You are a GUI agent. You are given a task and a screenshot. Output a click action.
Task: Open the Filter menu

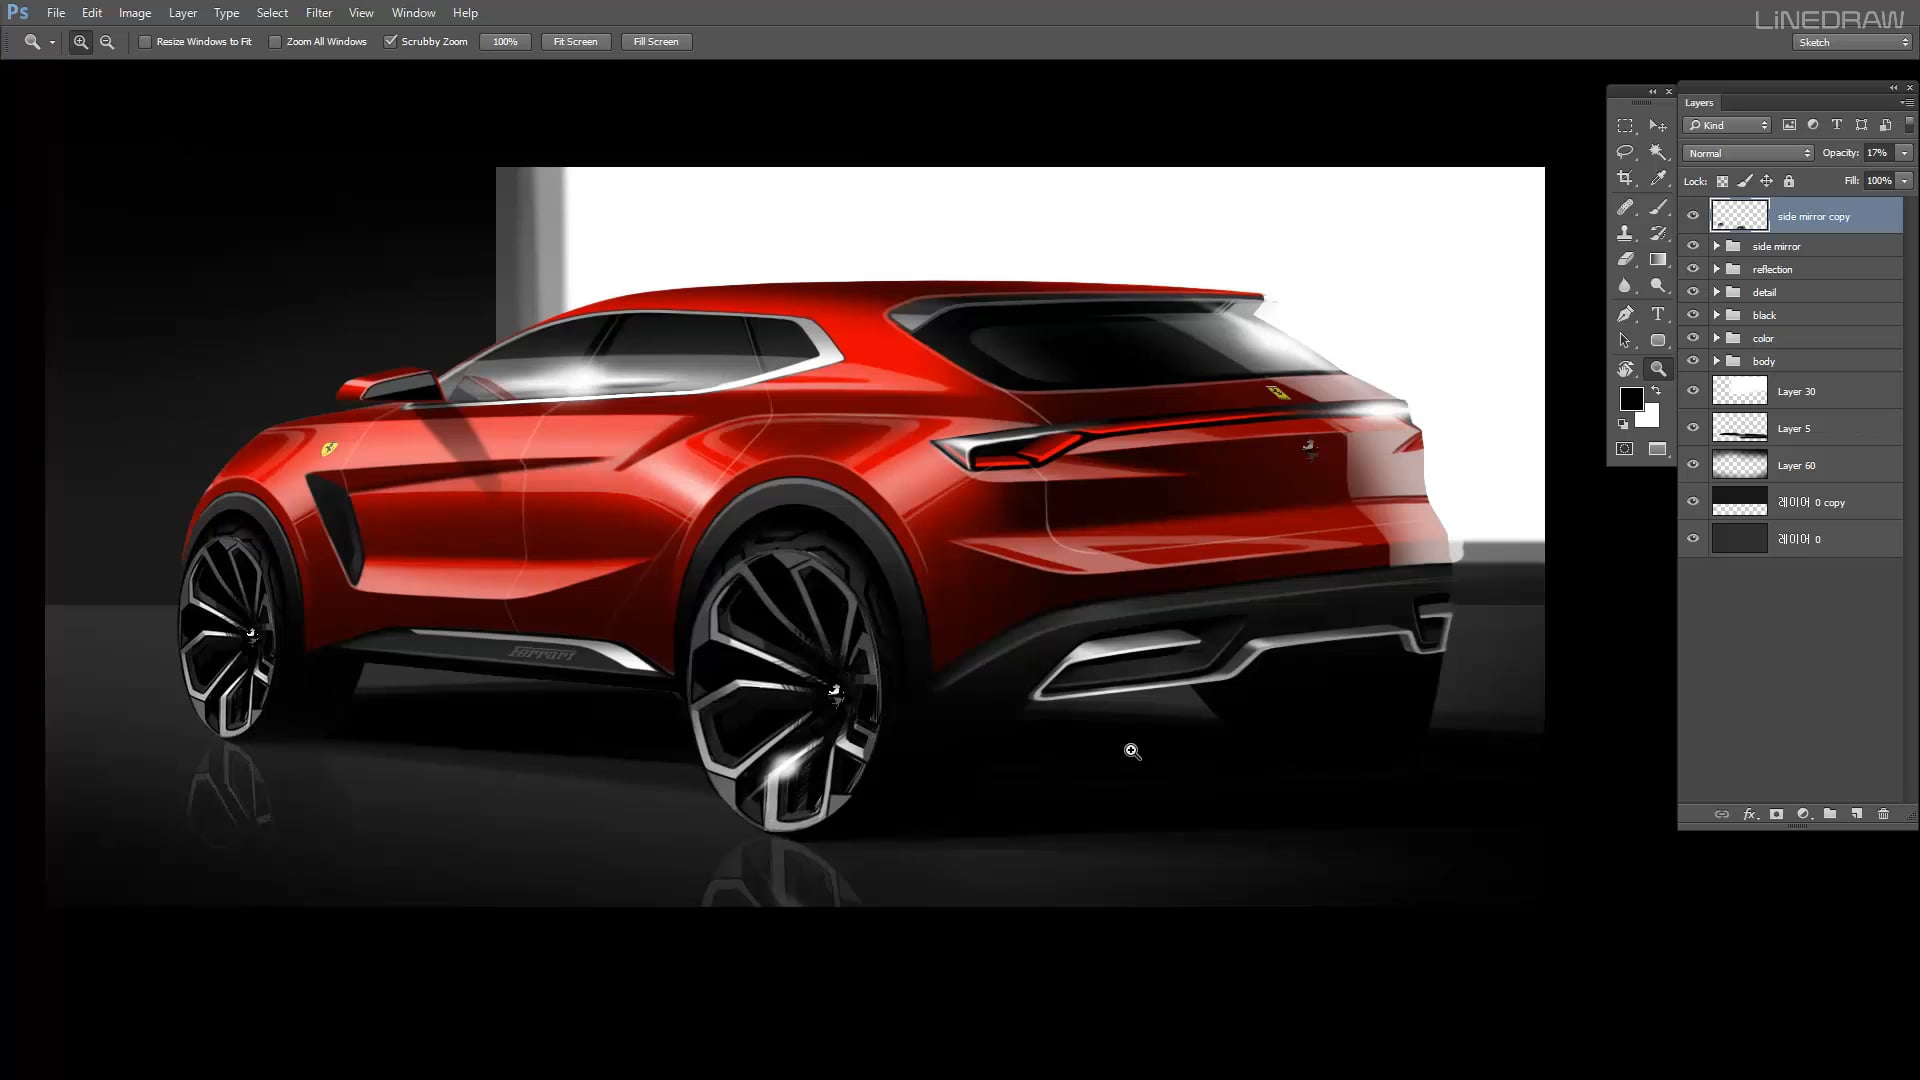(319, 13)
